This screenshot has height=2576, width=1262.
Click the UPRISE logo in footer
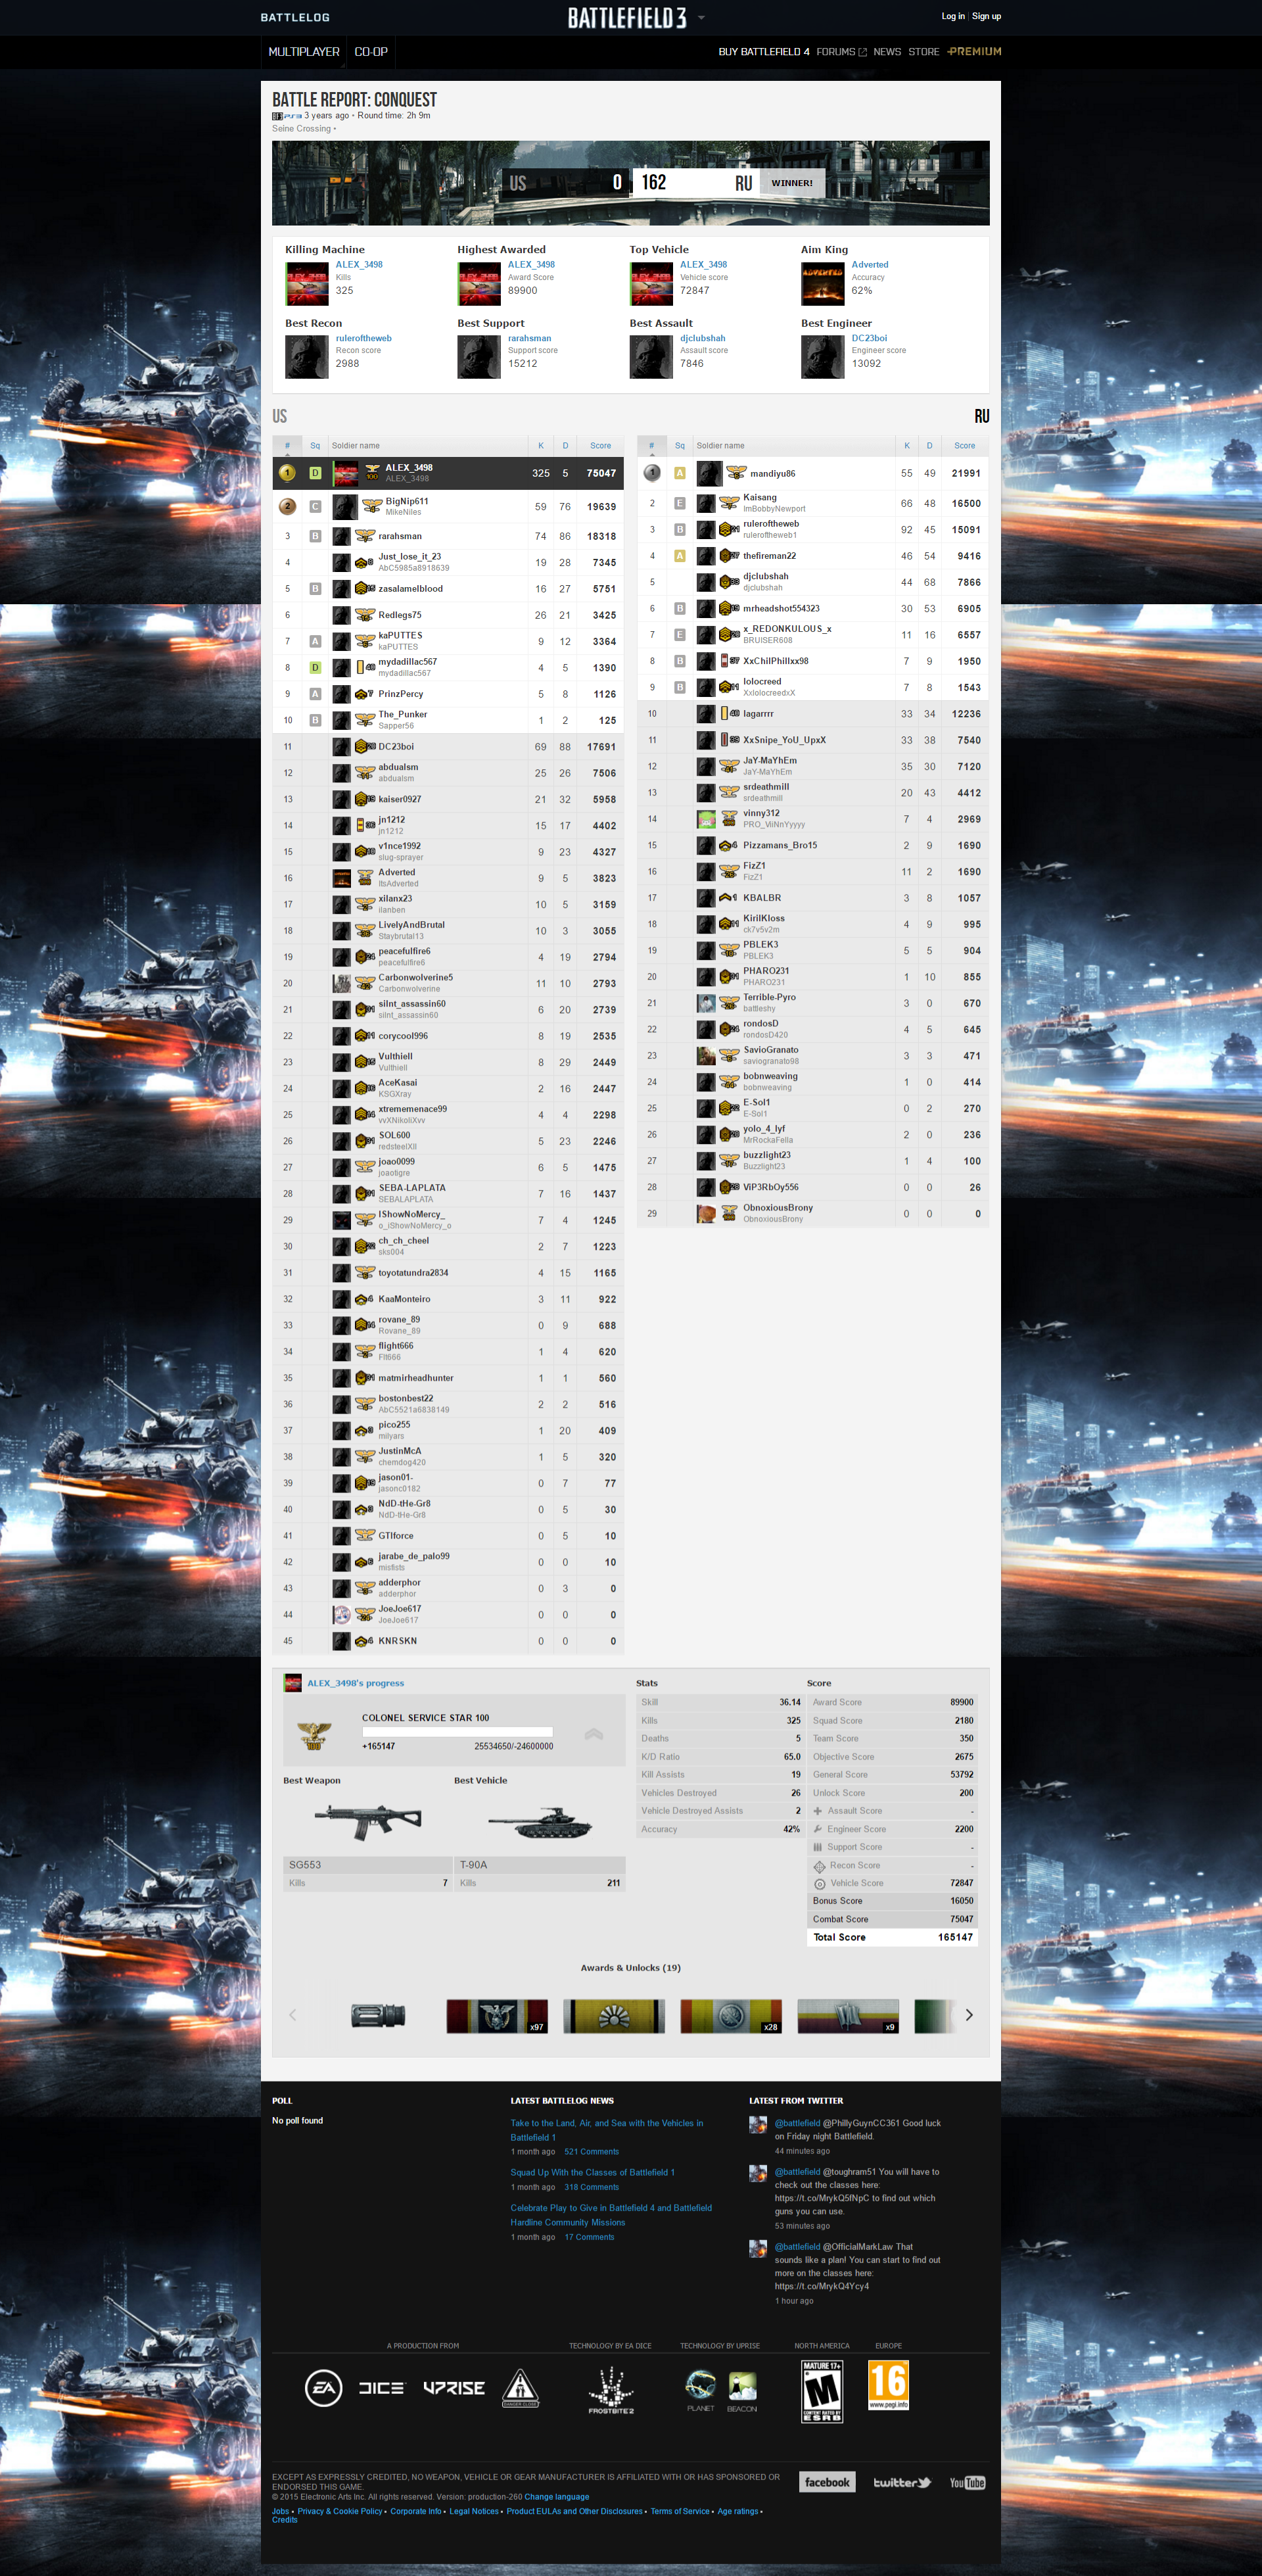point(454,2388)
